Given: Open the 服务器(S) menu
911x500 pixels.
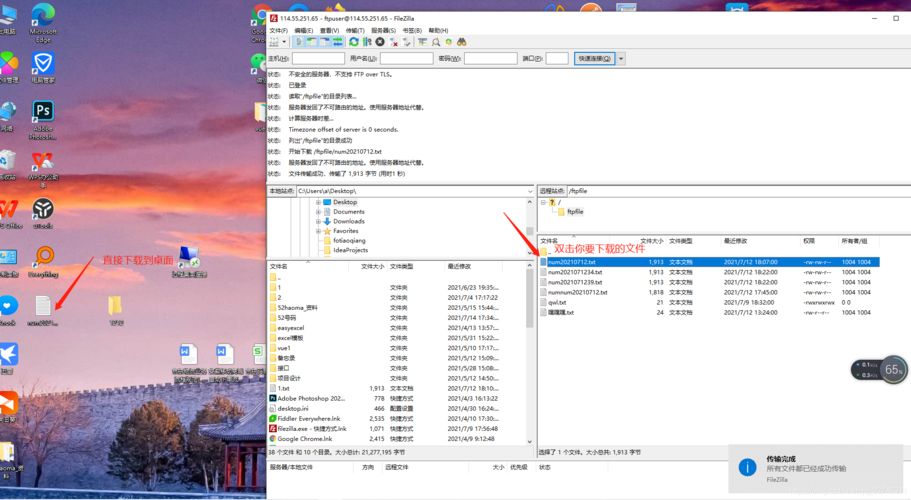Looking at the screenshot, I should pos(383,30).
